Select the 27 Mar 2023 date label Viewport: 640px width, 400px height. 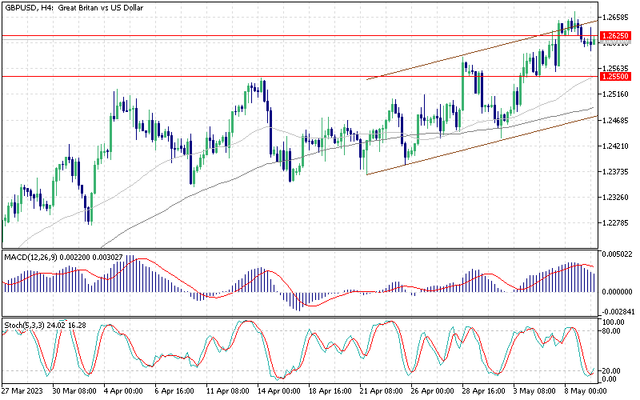coord(22,392)
